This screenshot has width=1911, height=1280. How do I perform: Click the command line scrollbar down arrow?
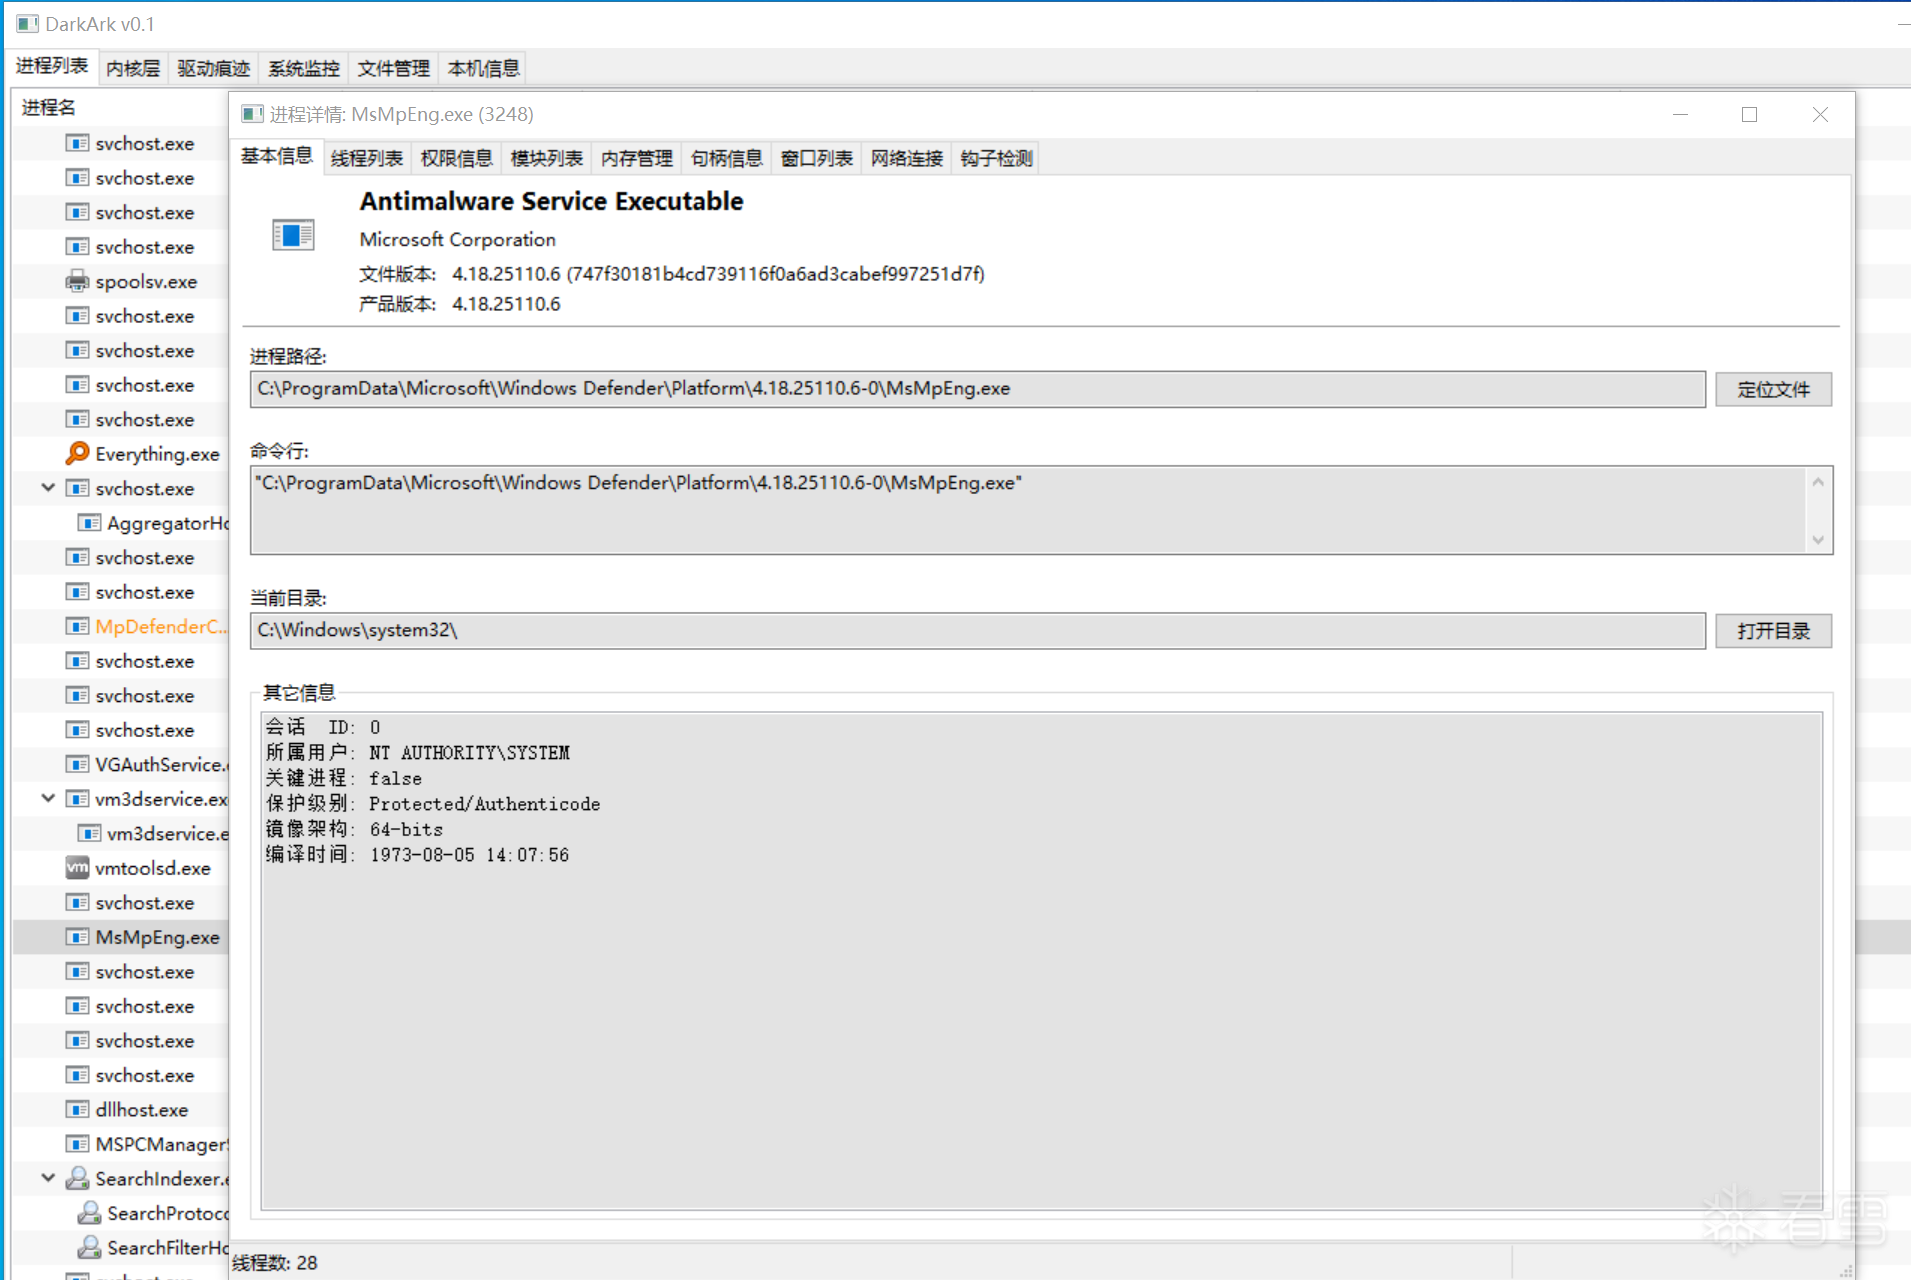[1818, 540]
